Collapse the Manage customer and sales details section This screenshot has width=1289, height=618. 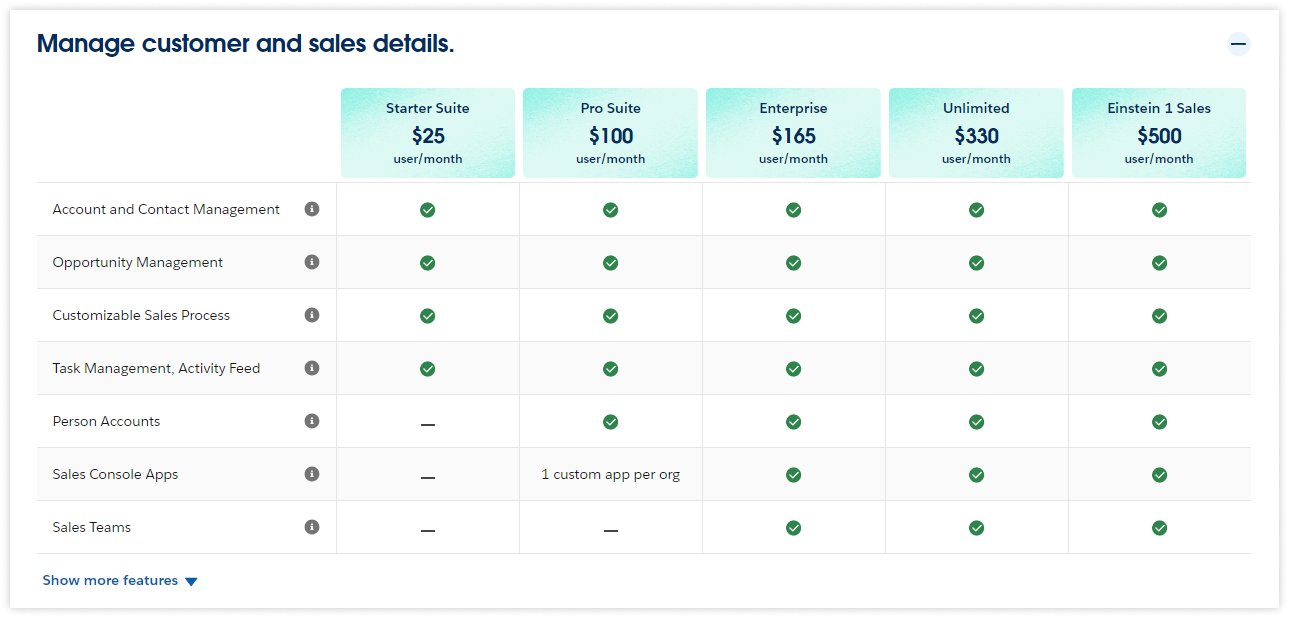[x=1238, y=44]
